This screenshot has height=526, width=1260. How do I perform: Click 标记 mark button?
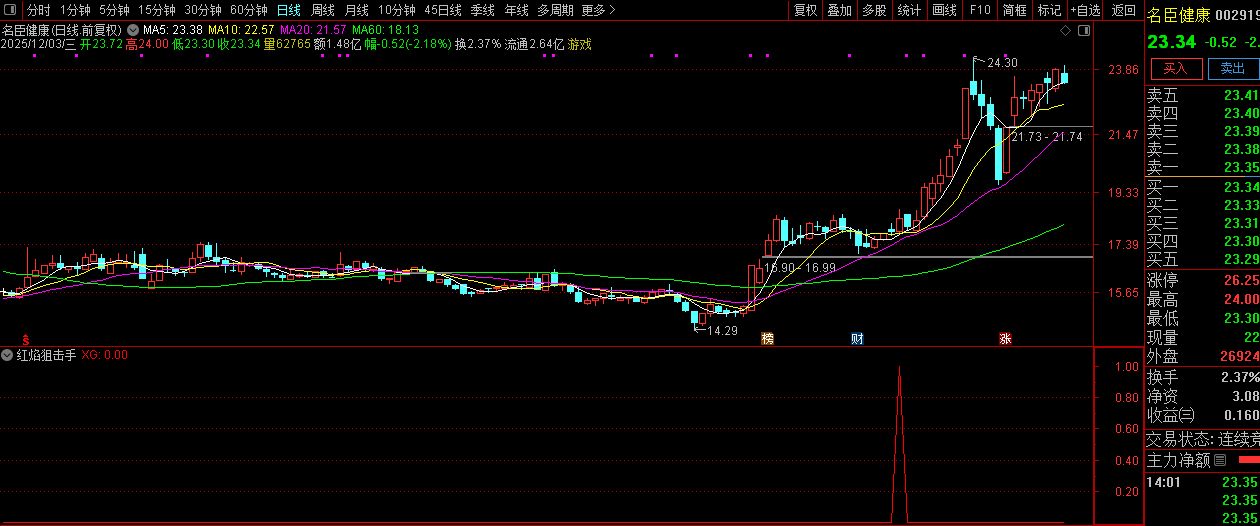(1049, 10)
